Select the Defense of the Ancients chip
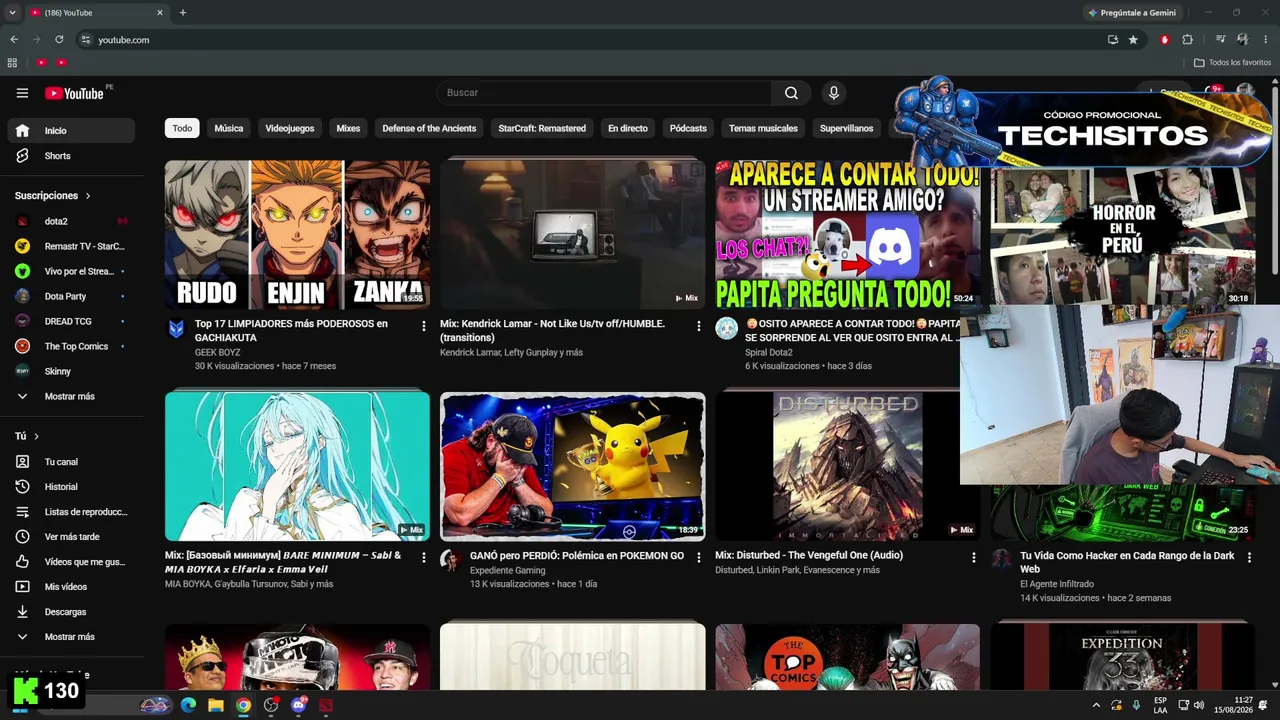The height and width of the screenshot is (720, 1280). pos(429,128)
